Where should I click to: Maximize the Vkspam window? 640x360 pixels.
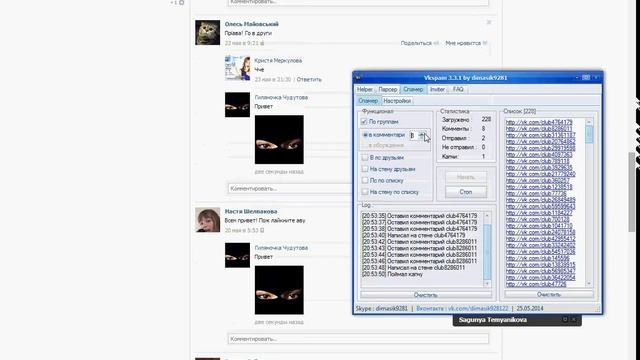[x=586, y=78]
